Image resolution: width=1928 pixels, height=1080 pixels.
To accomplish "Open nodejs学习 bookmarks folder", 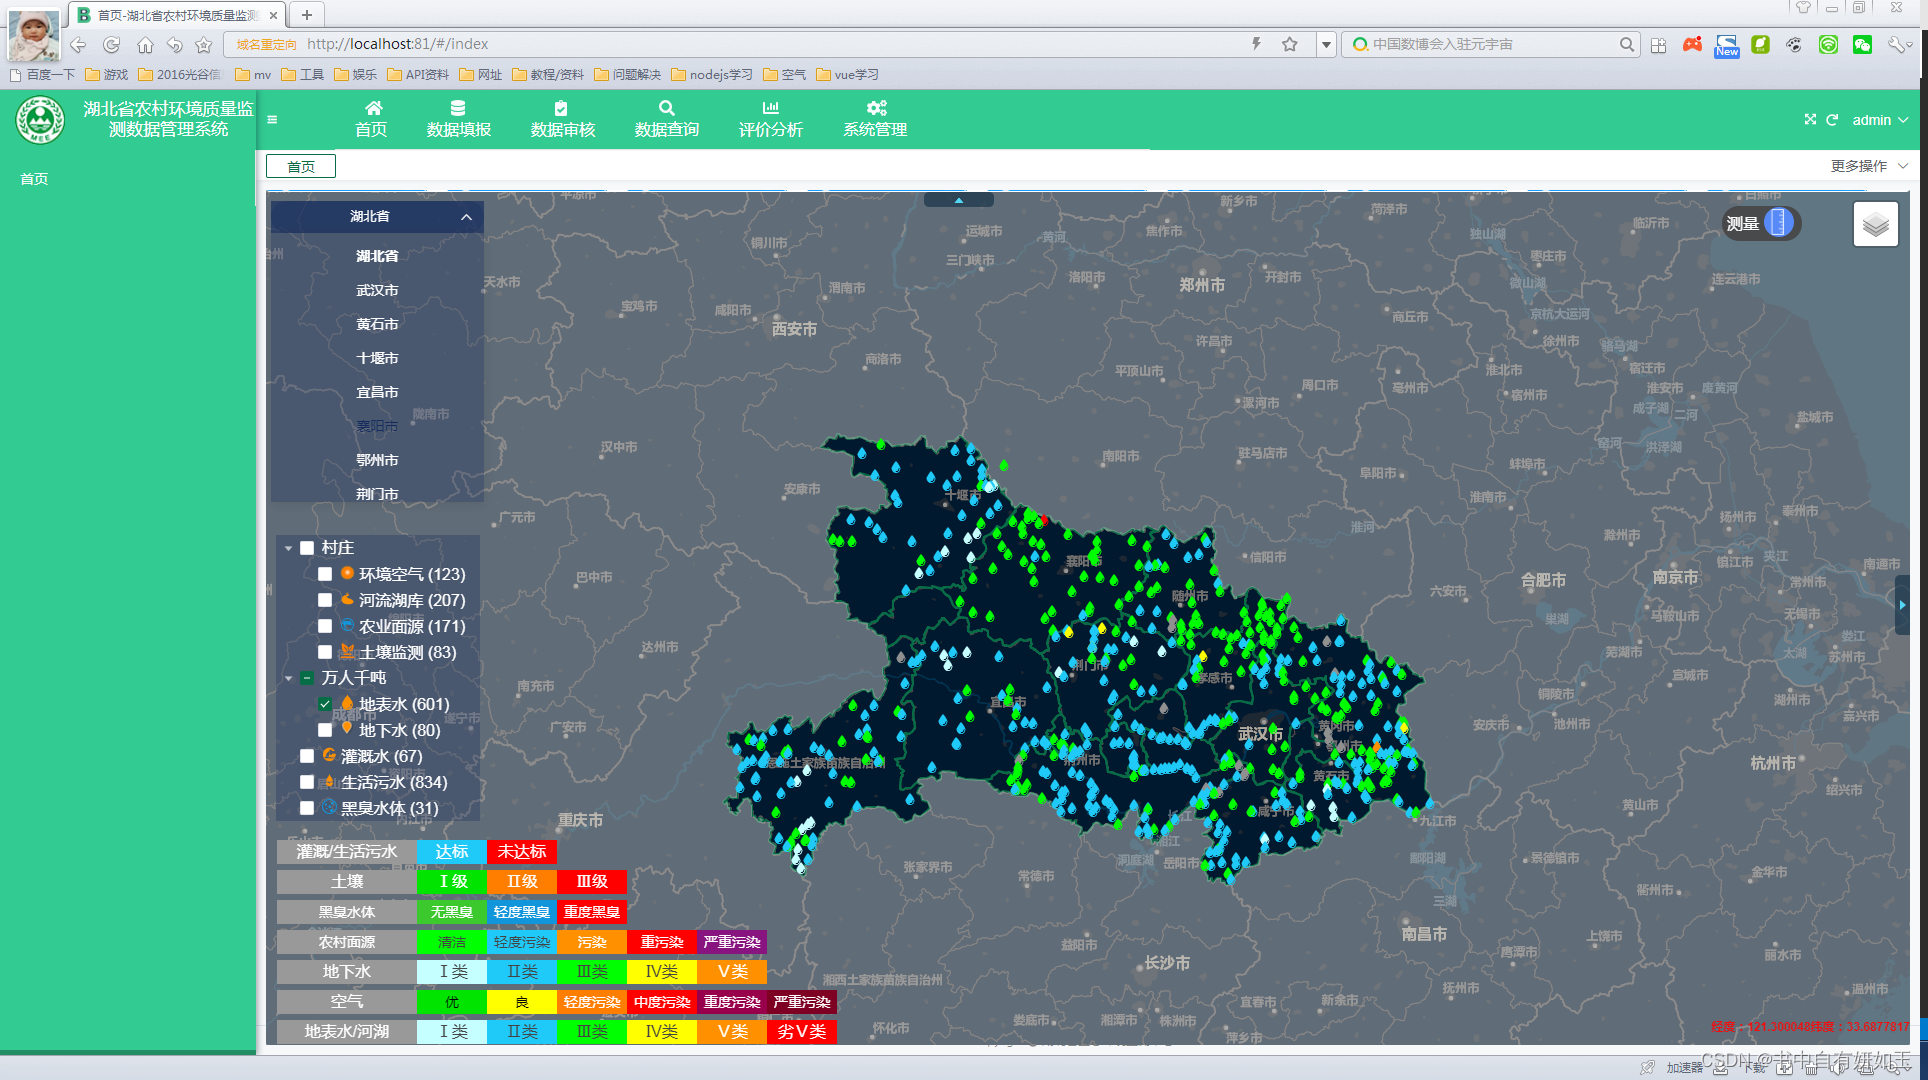I will [712, 74].
